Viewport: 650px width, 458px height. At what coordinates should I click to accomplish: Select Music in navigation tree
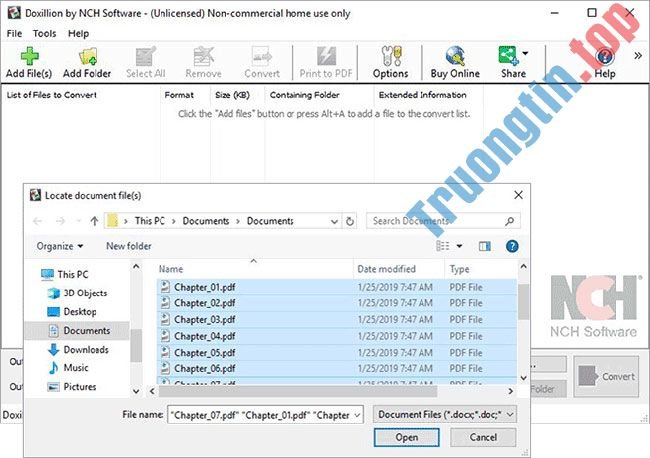[68, 368]
